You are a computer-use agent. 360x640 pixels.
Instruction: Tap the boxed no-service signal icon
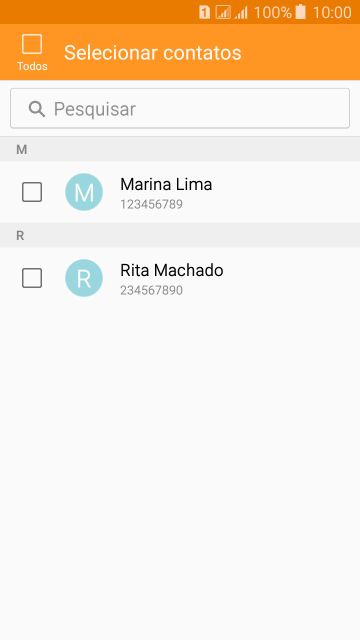(x=223, y=12)
